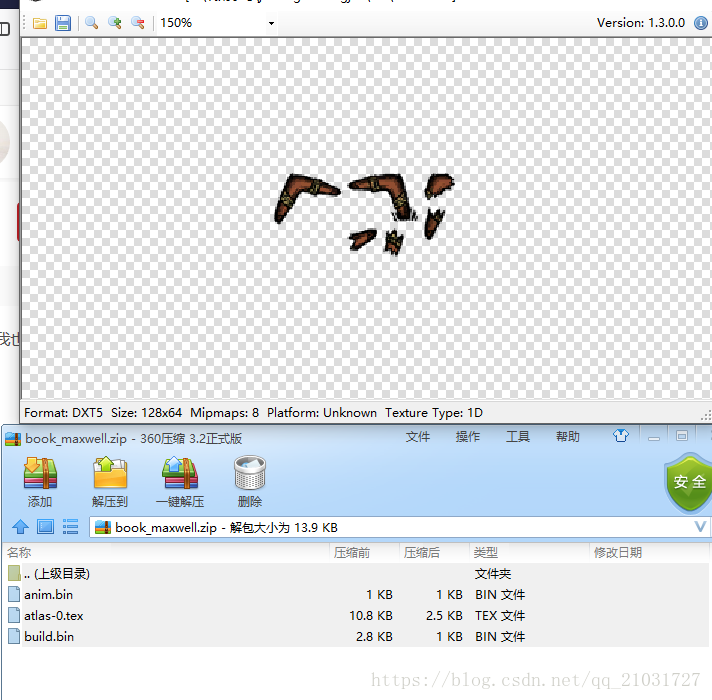Click the Texture Type: 1D status text
This screenshot has height=700, width=712.
[434, 413]
